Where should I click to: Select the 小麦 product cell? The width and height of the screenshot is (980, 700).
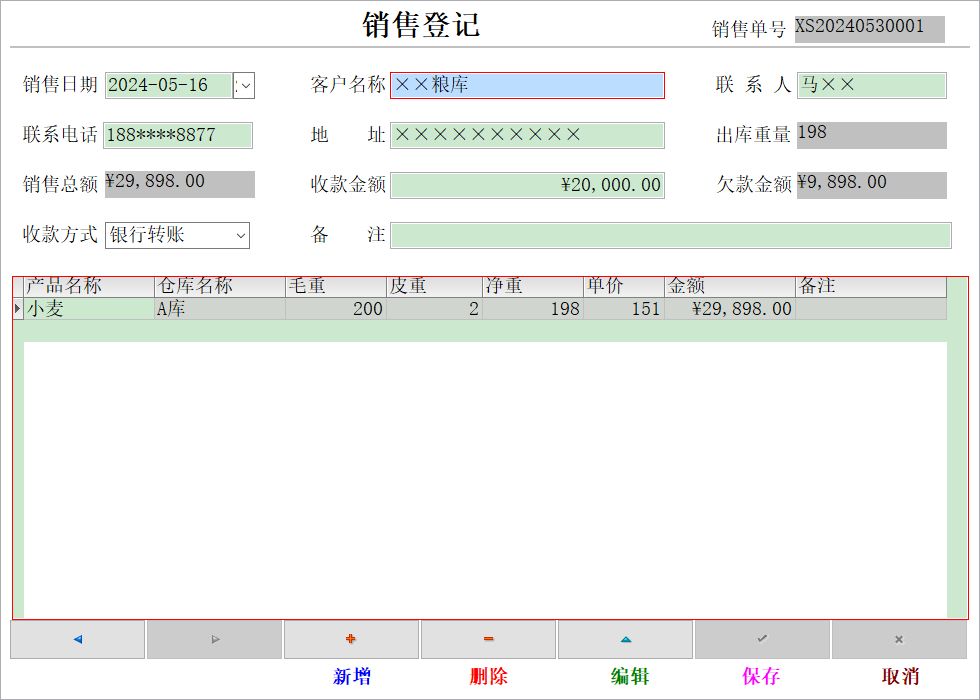click(x=89, y=309)
